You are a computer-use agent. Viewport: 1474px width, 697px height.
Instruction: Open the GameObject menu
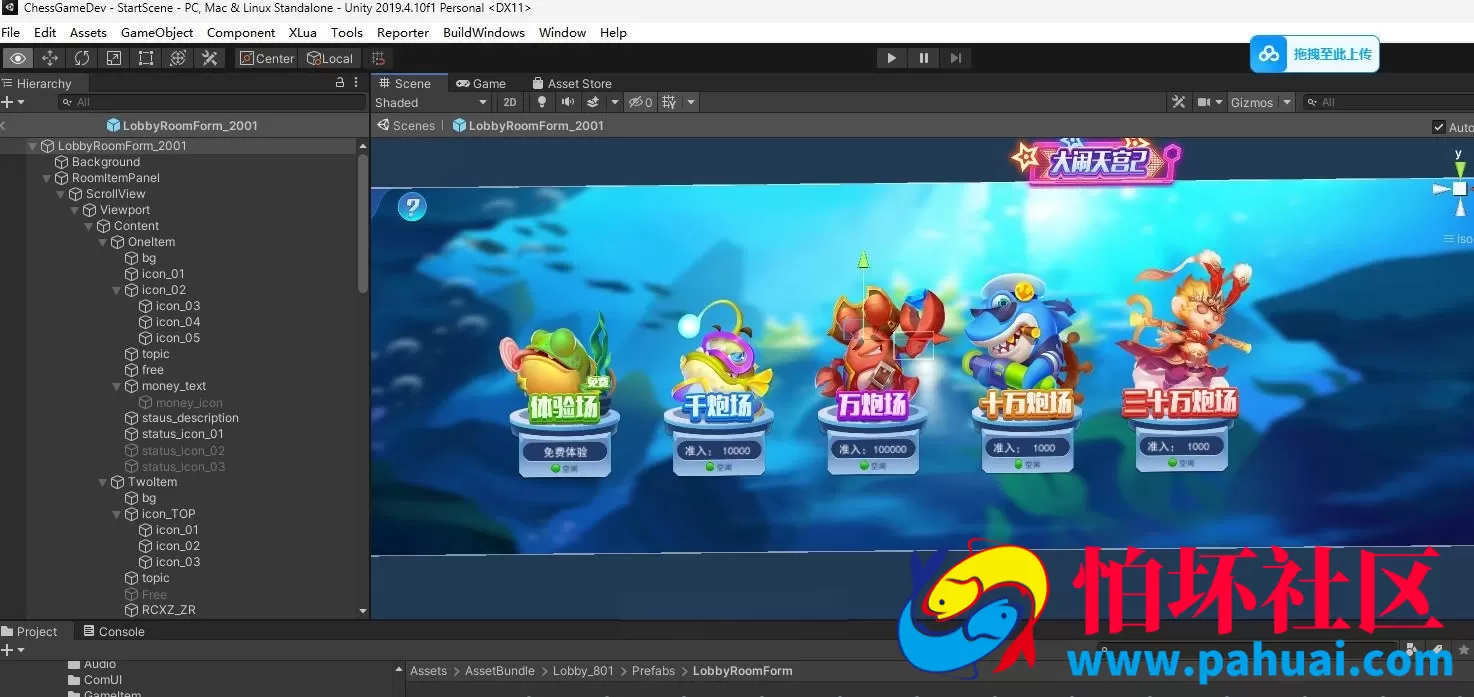point(157,32)
